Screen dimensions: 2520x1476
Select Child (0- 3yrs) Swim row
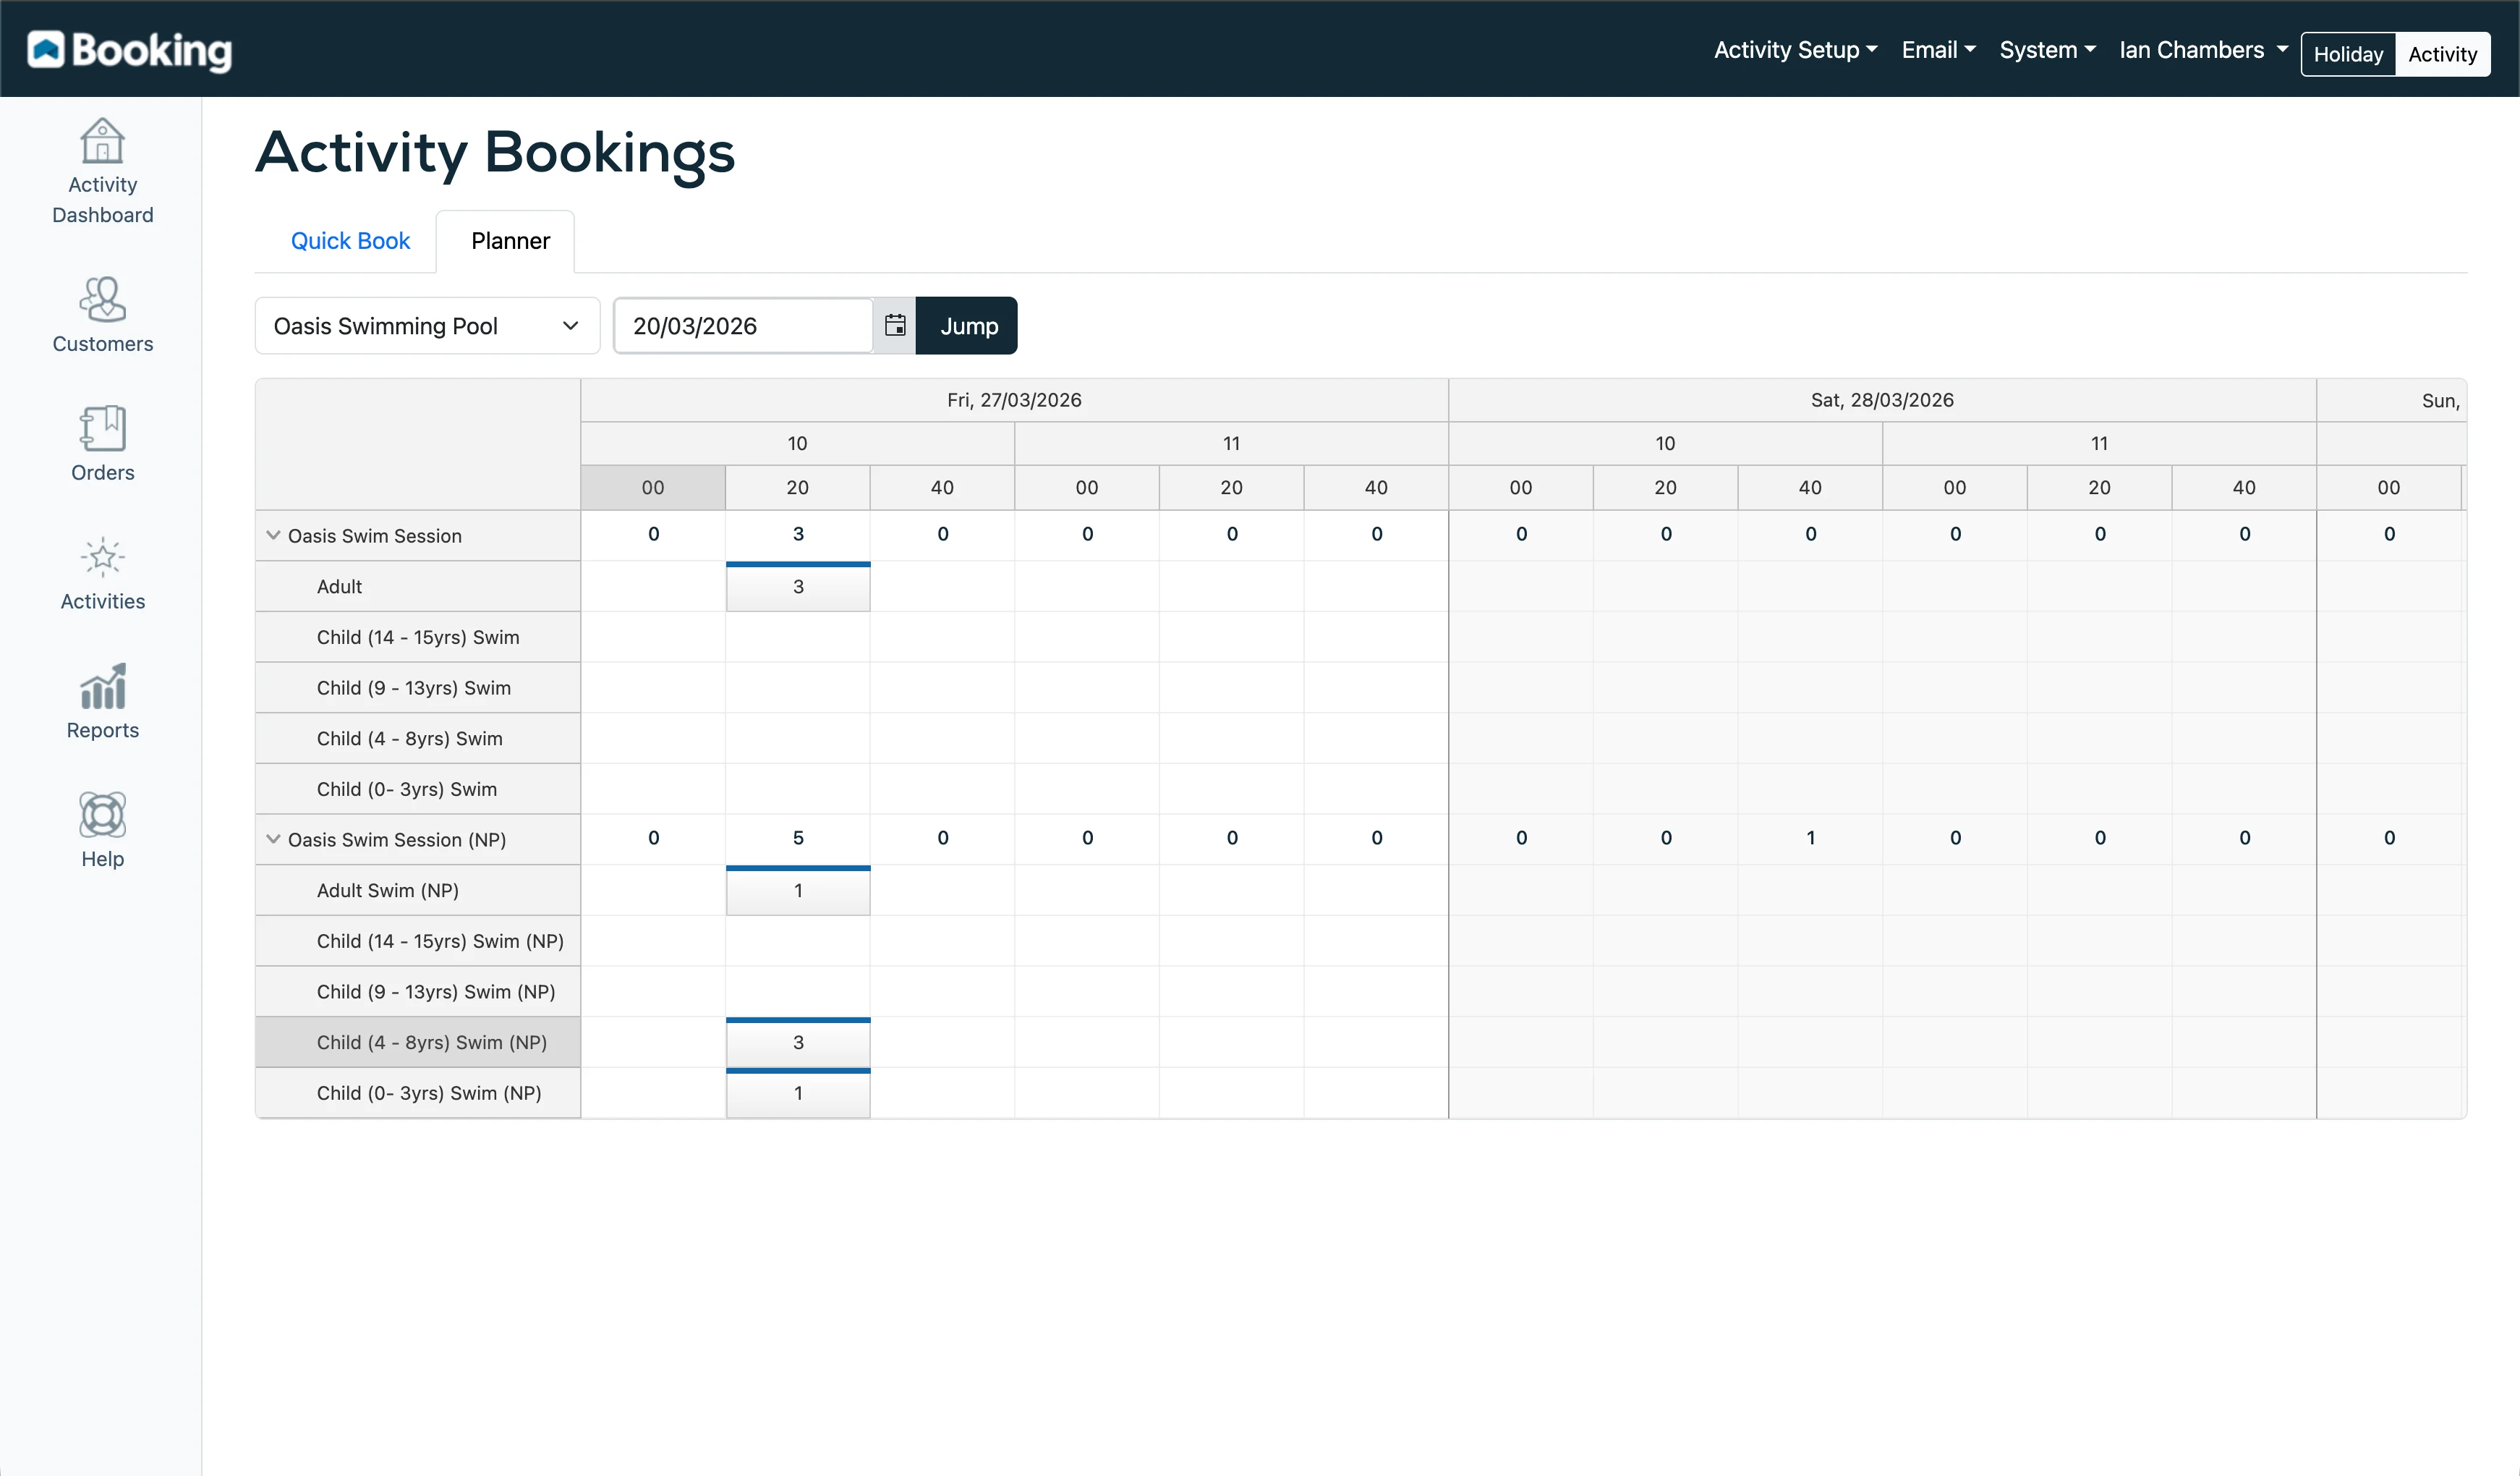pos(418,789)
